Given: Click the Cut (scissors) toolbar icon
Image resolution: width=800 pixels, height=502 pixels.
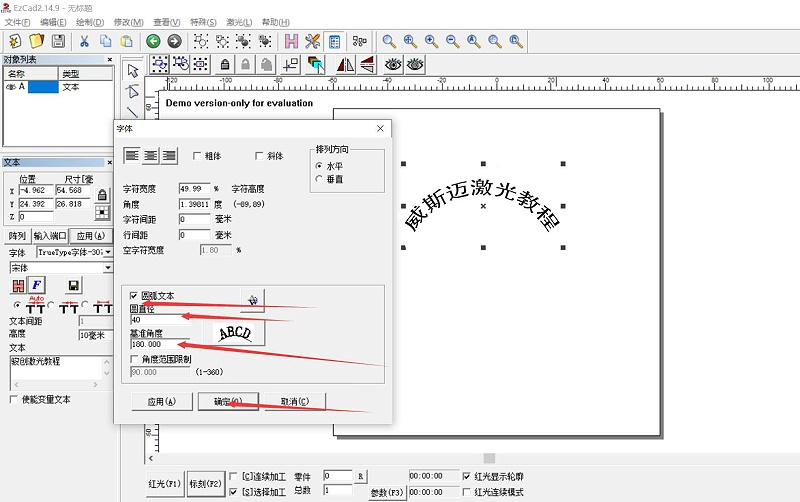Looking at the screenshot, I should tap(84, 41).
